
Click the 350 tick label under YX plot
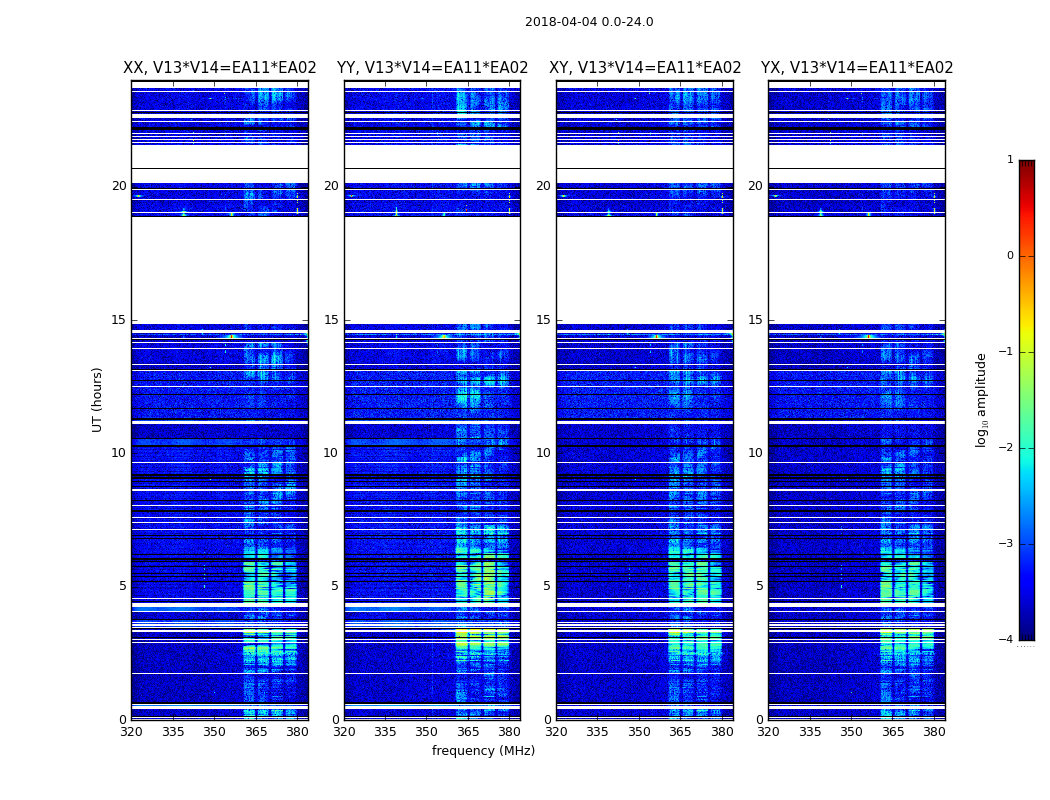851,732
